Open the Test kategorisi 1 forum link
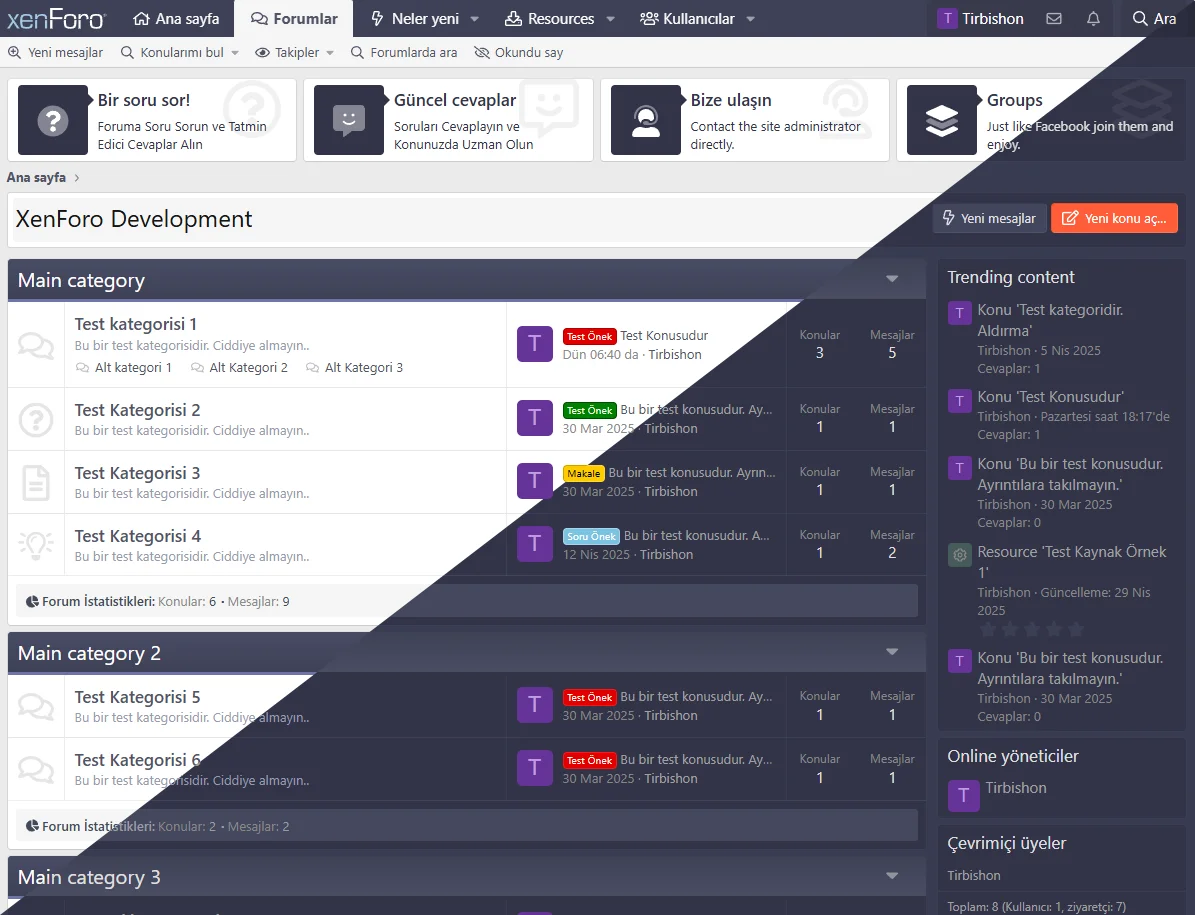The width and height of the screenshot is (1195, 915). click(x=135, y=324)
